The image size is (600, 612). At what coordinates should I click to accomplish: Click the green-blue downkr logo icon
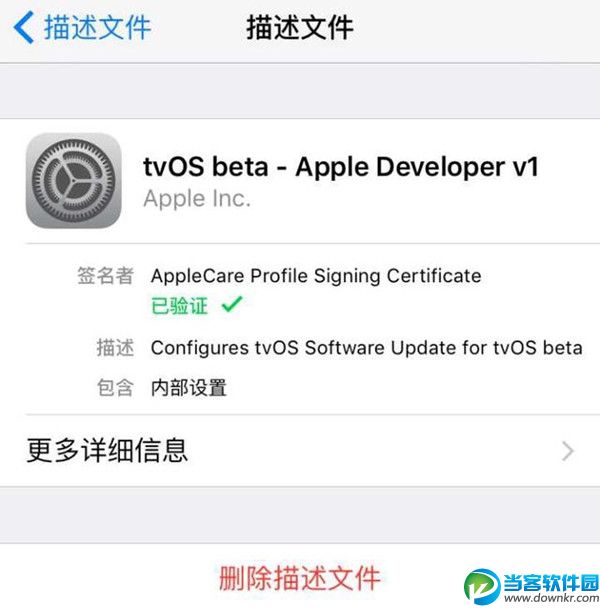[482, 586]
